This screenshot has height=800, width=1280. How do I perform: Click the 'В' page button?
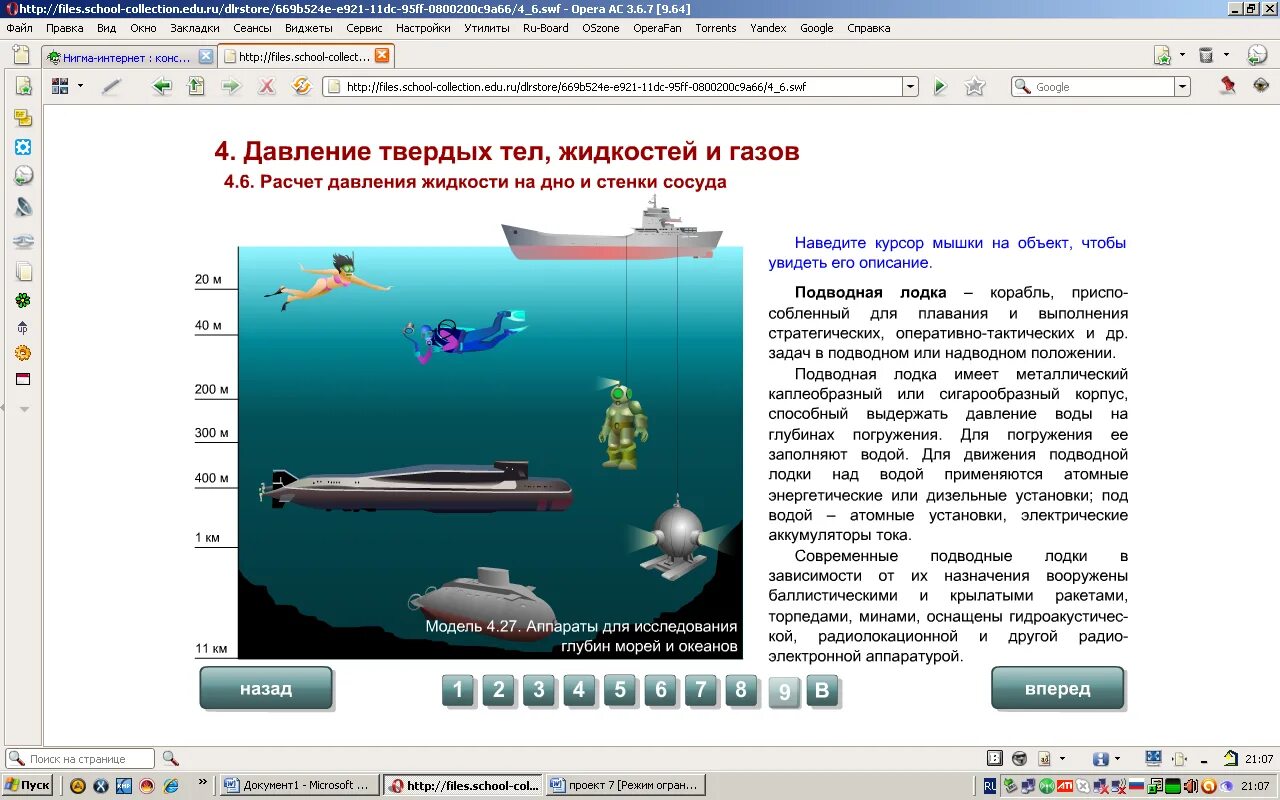[x=823, y=690]
